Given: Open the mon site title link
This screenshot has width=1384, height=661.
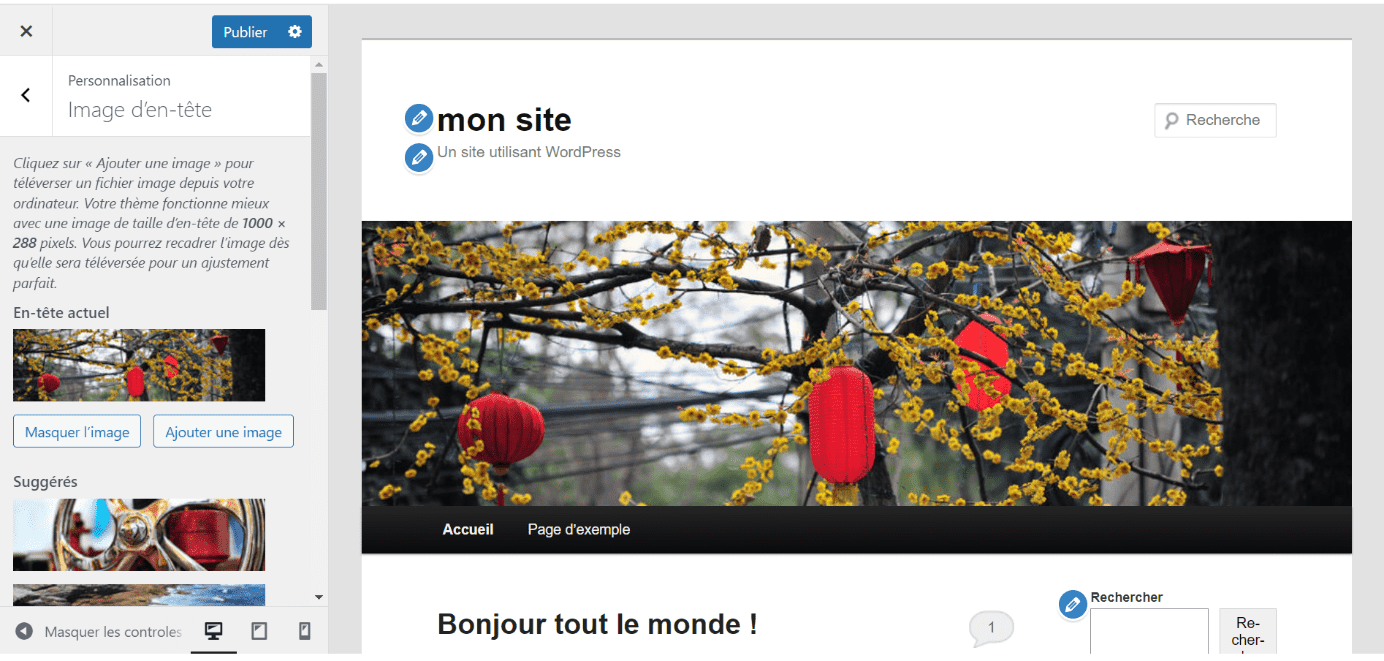Looking at the screenshot, I should coord(504,120).
